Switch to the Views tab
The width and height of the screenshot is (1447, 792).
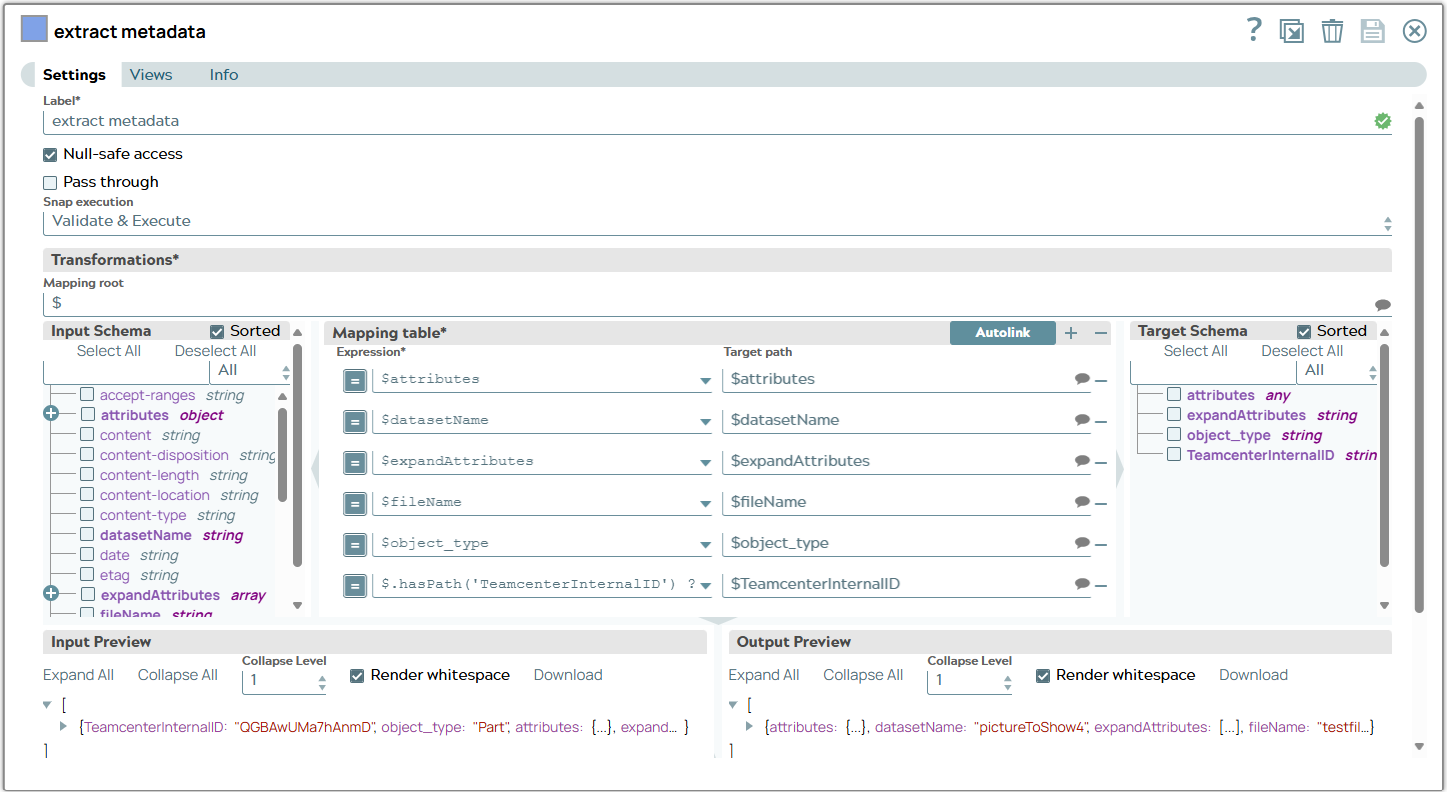[x=151, y=75]
